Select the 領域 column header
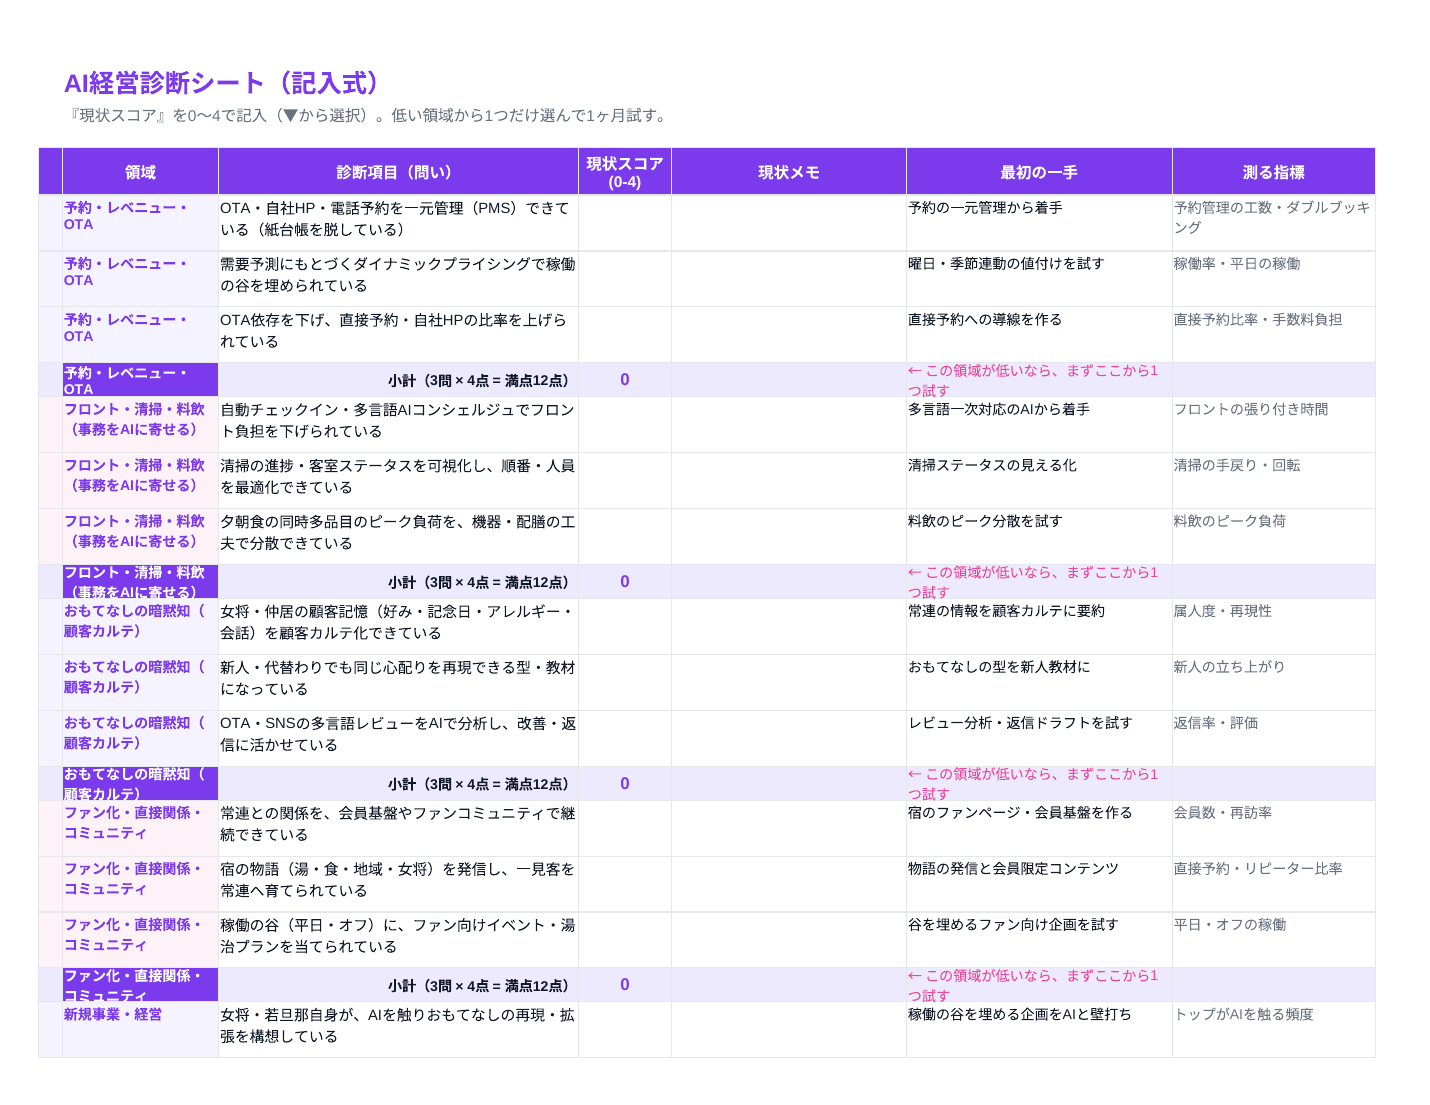The width and height of the screenshot is (1430, 1105). (x=140, y=172)
